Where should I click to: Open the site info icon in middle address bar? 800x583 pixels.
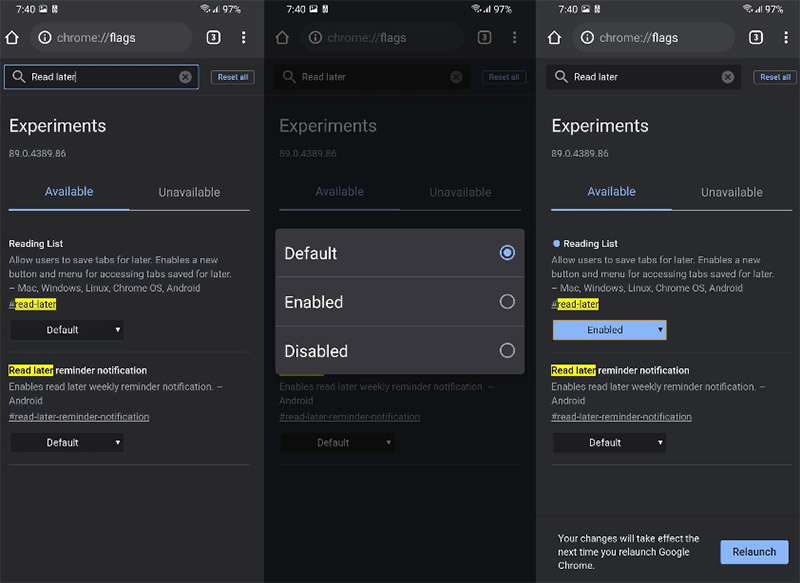pyautogui.click(x=315, y=37)
